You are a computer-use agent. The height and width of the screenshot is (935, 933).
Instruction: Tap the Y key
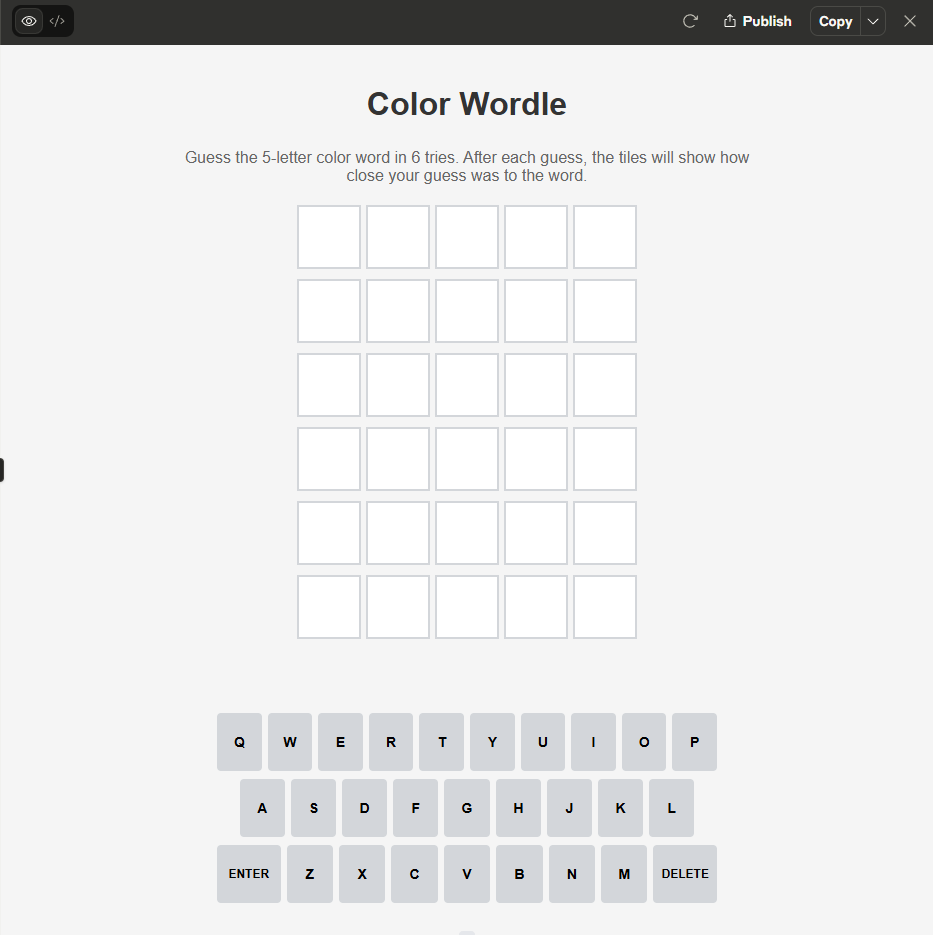492,742
